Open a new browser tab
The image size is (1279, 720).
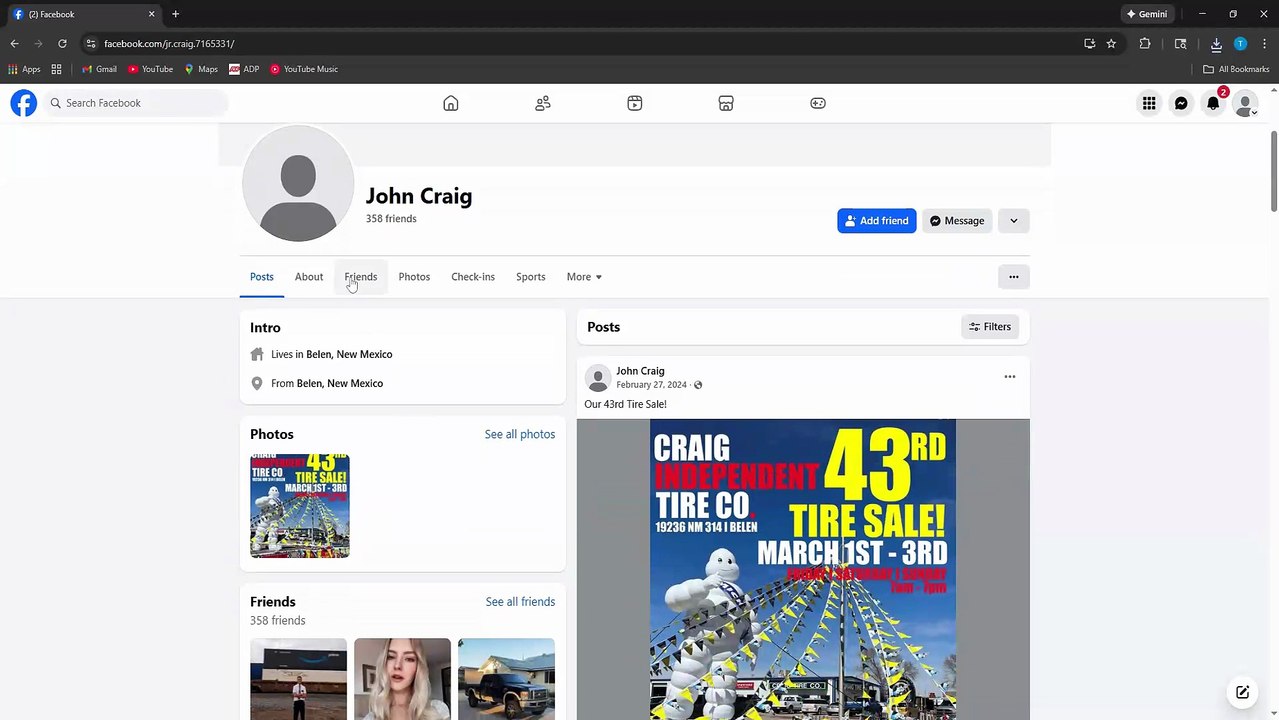click(x=175, y=14)
